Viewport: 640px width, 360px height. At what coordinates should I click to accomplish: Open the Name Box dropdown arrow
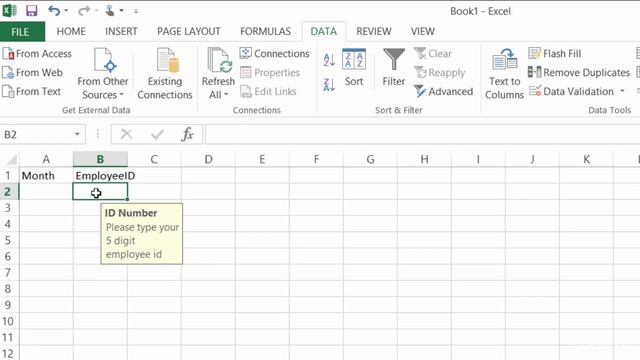pyautogui.click(x=77, y=134)
